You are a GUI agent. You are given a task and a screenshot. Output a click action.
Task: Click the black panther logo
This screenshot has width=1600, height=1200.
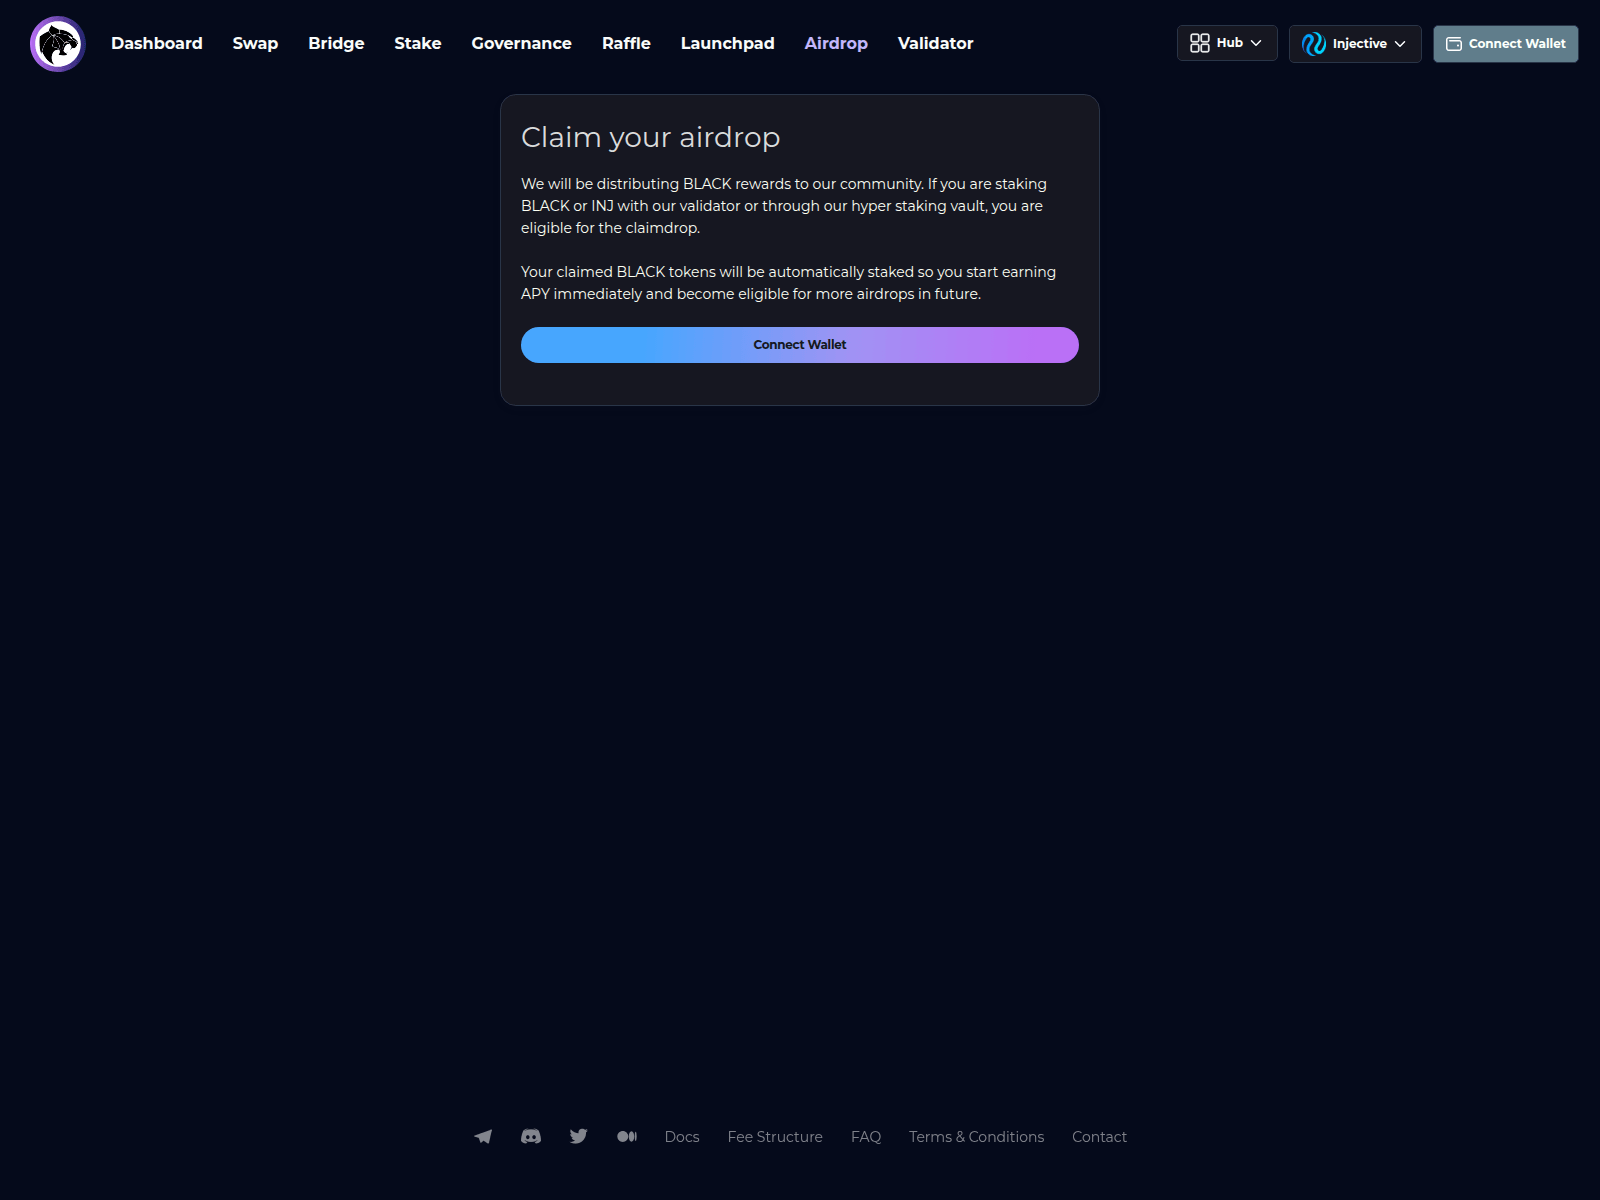(x=58, y=44)
